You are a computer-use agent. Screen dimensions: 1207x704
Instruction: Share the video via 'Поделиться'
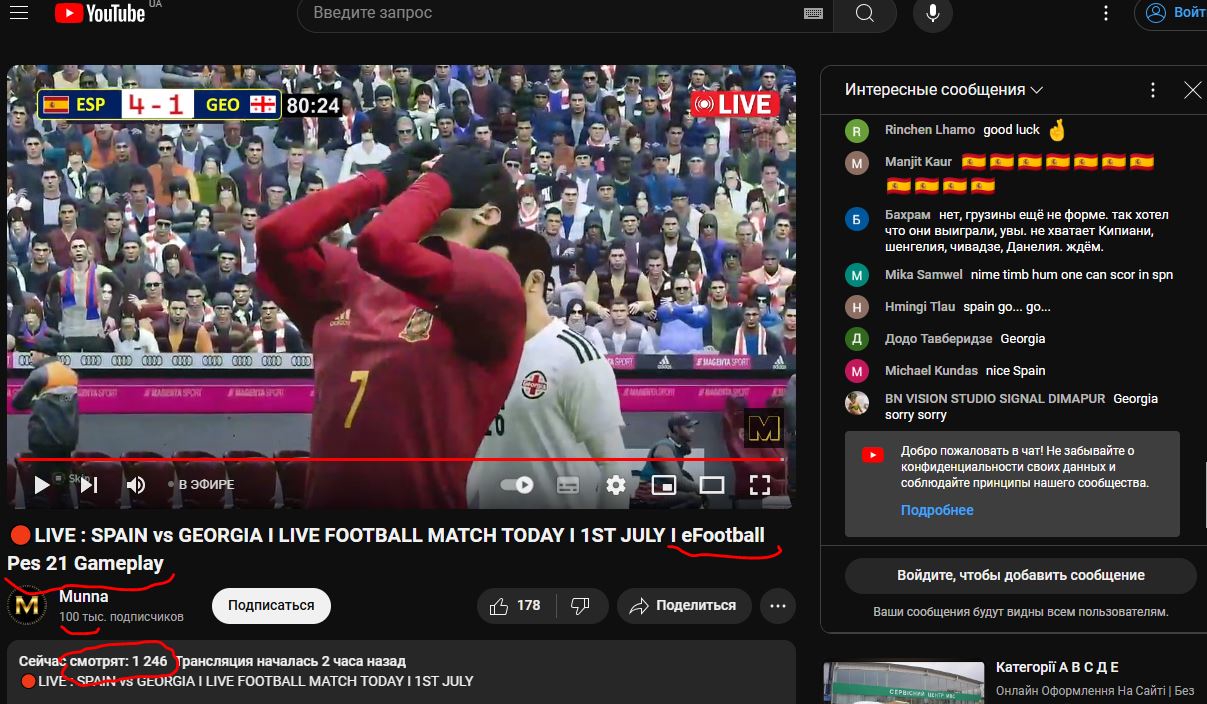point(684,605)
